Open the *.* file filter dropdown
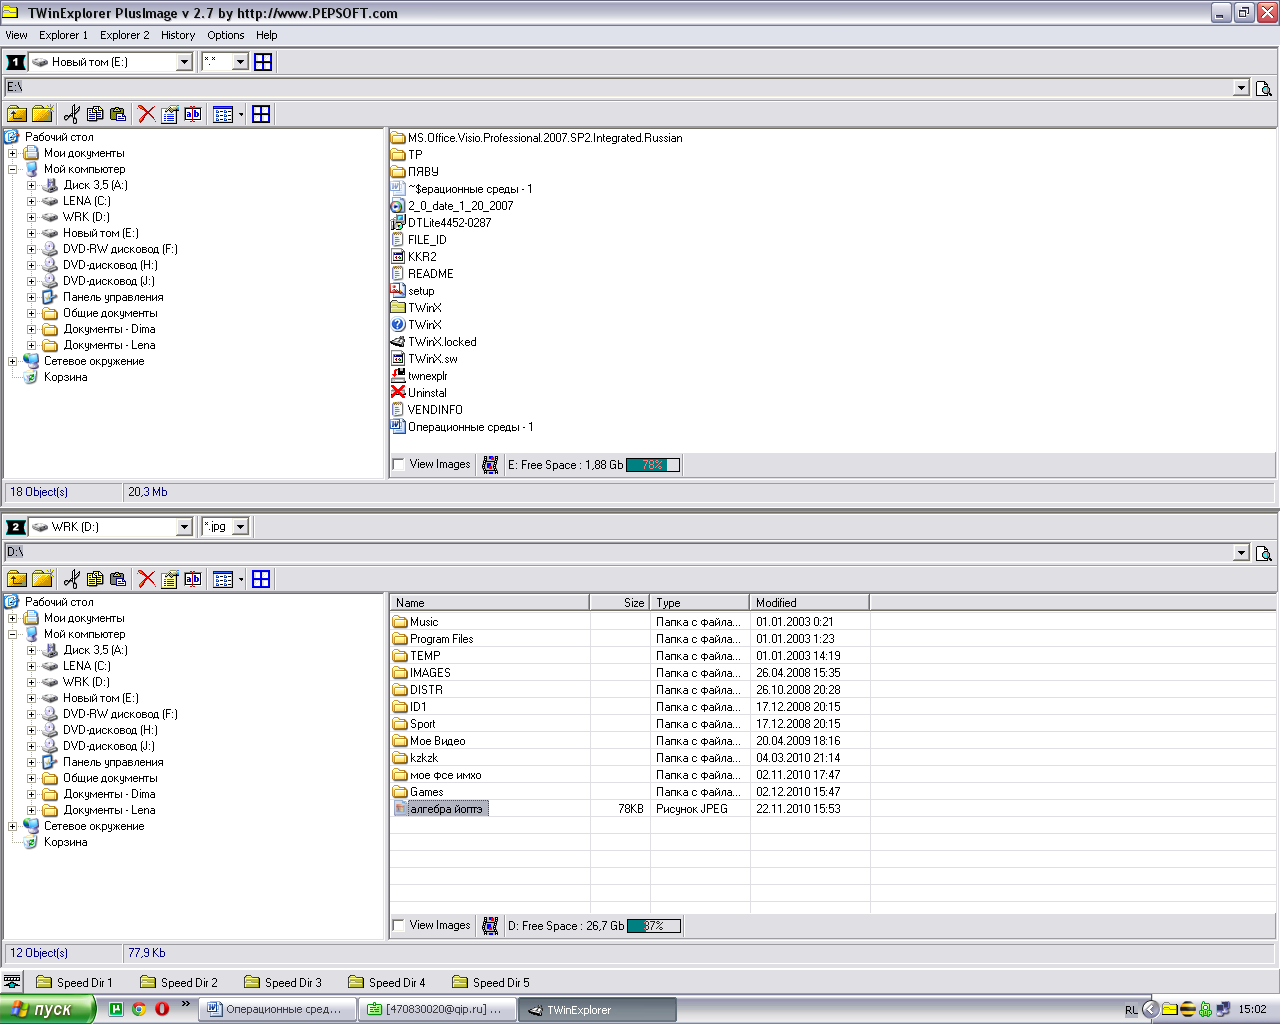 click(240, 62)
